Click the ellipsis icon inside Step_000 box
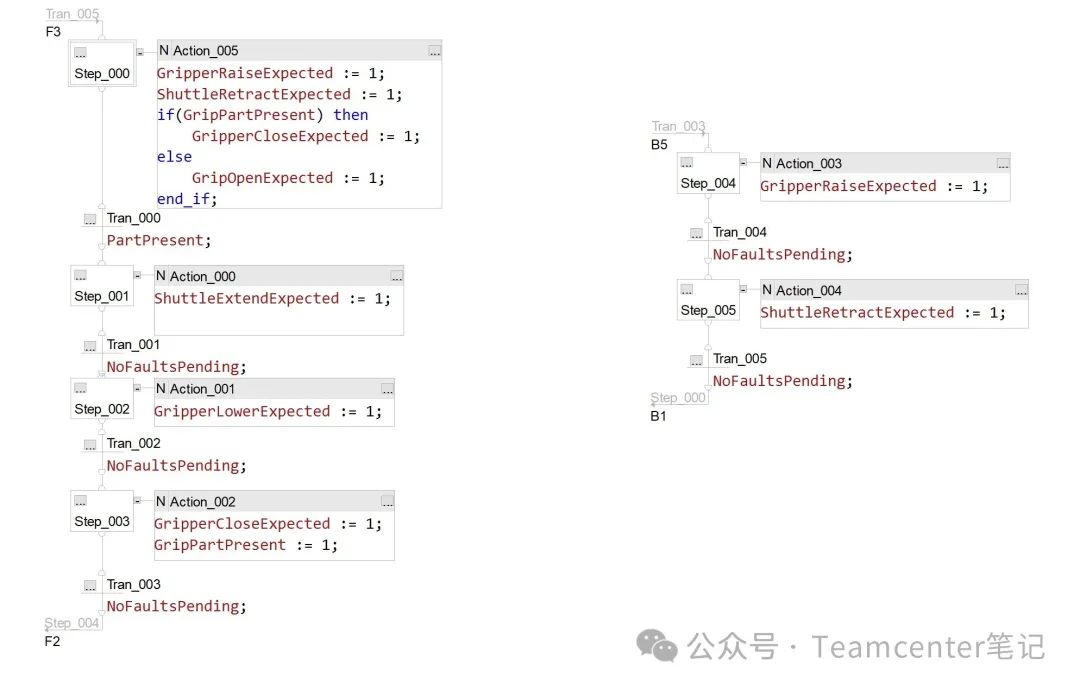1080x690 pixels. point(80,53)
